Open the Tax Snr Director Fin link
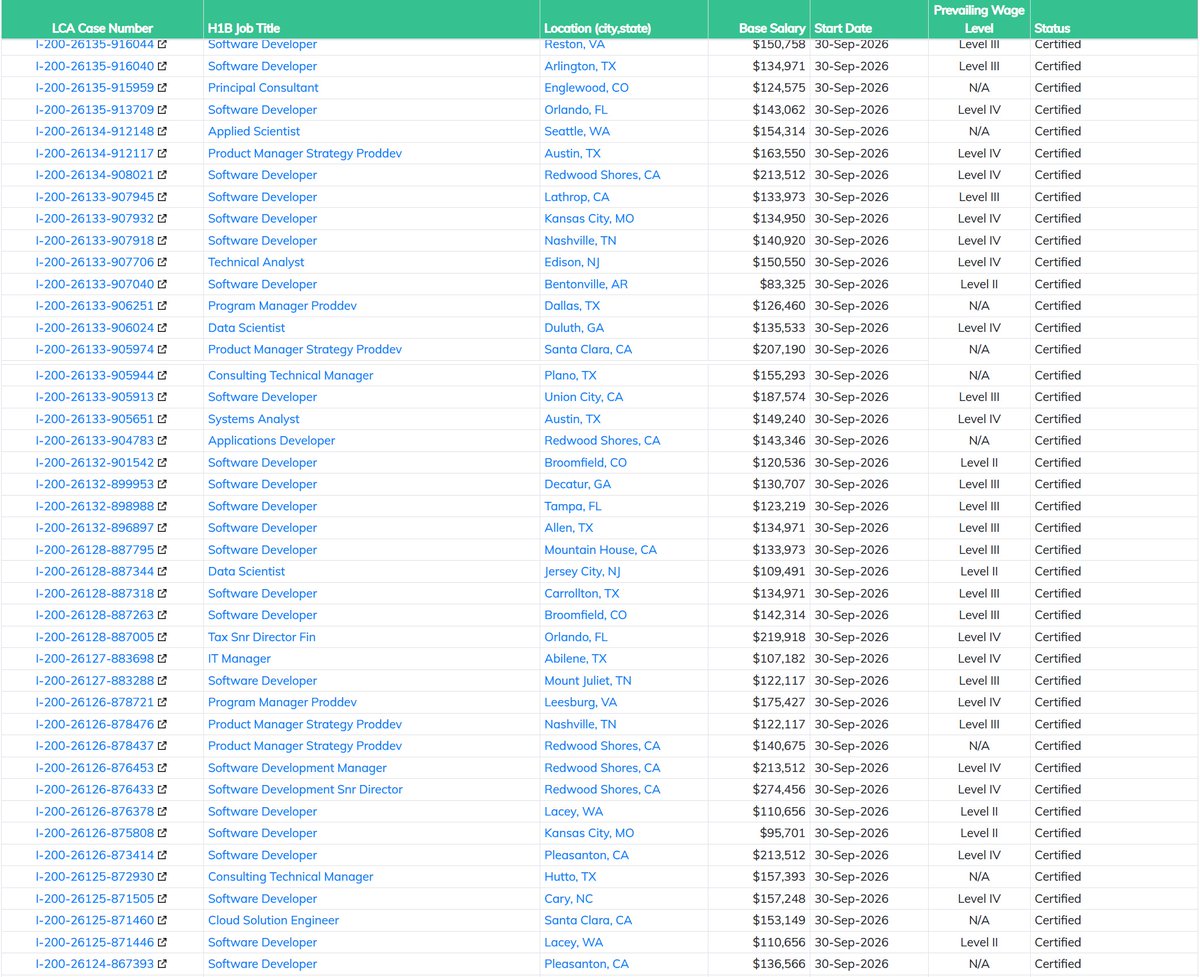The image size is (1200, 977). tap(262, 637)
